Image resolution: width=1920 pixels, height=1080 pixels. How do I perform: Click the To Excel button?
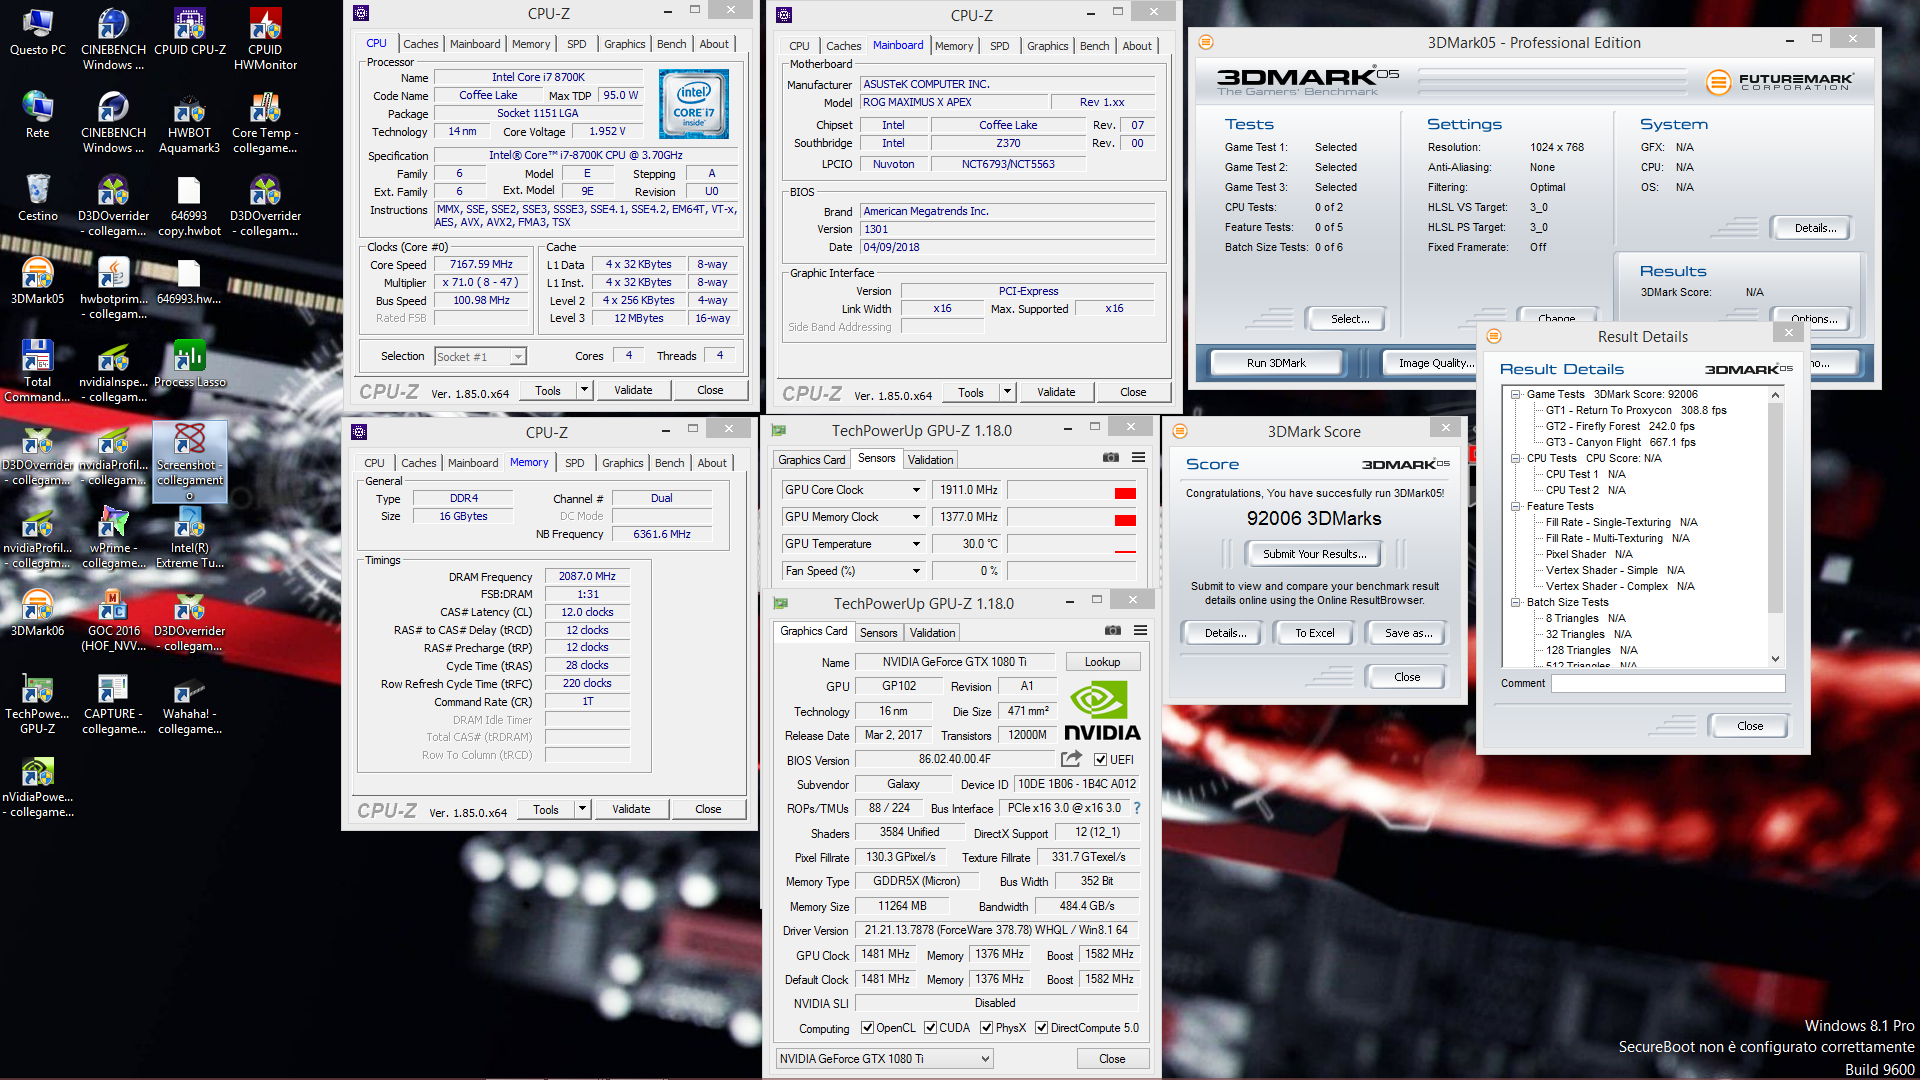click(x=1314, y=633)
